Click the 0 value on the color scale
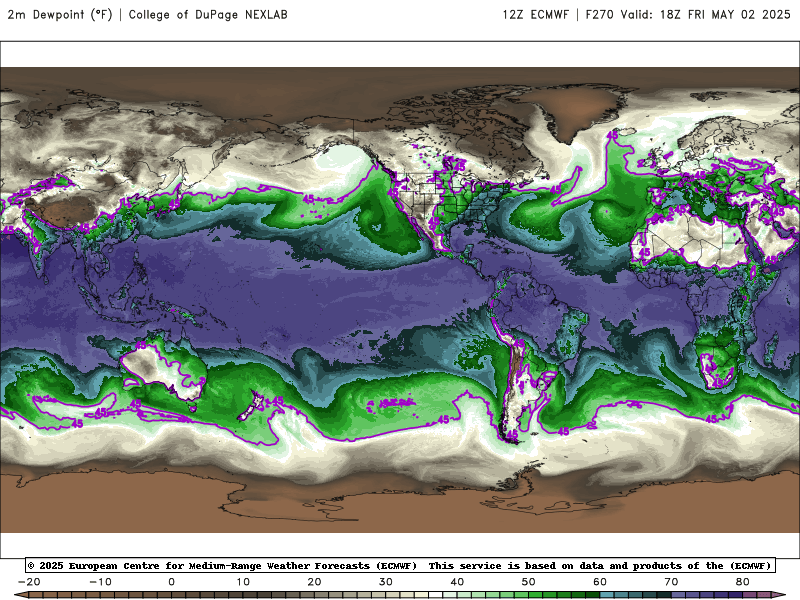800x600 pixels. click(171, 582)
